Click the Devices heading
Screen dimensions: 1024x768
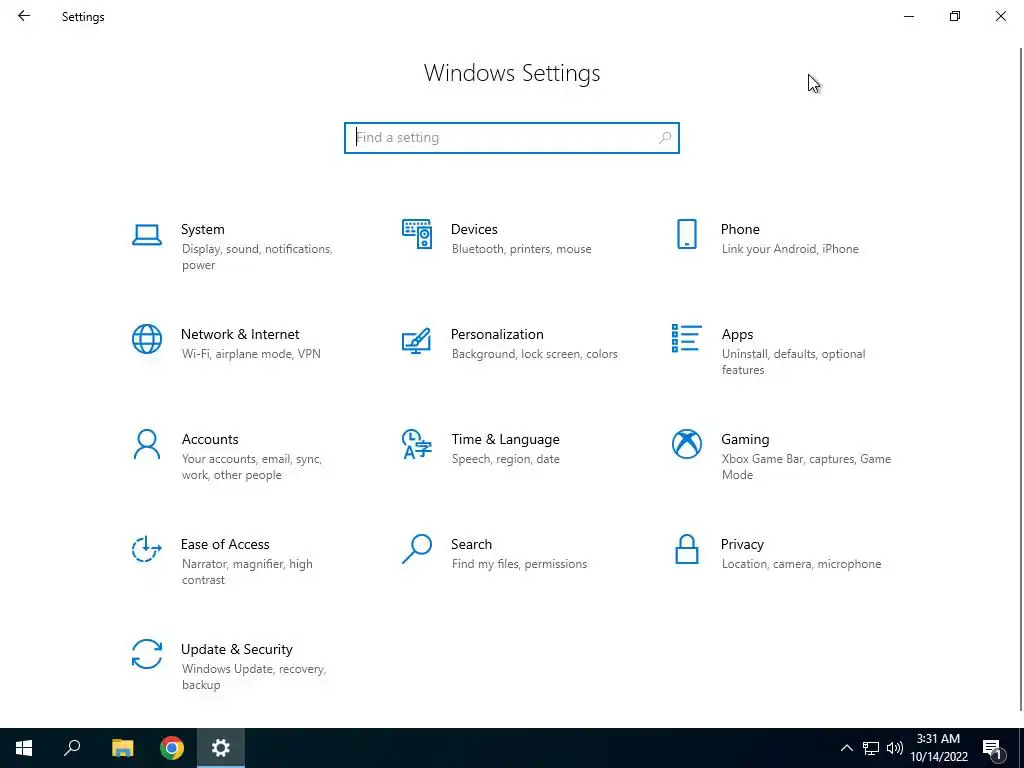474,229
